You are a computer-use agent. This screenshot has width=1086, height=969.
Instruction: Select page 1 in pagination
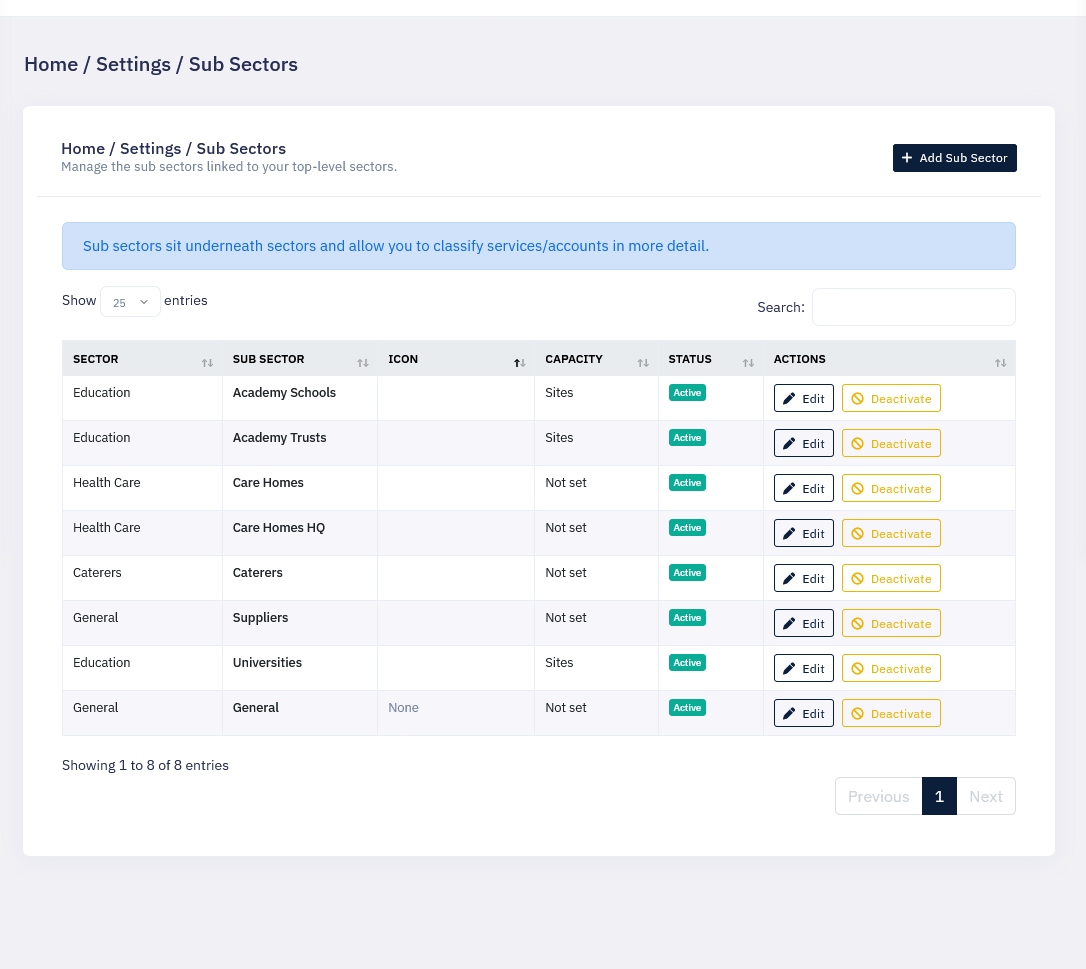coord(939,797)
